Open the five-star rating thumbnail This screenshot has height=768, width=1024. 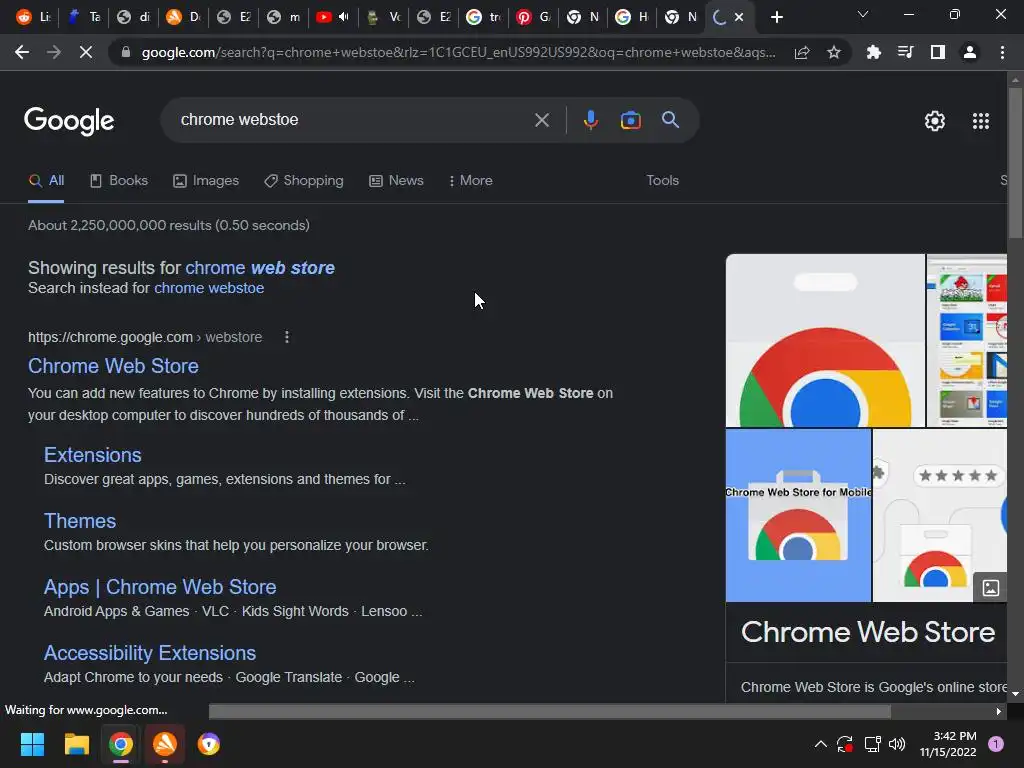[940, 515]
